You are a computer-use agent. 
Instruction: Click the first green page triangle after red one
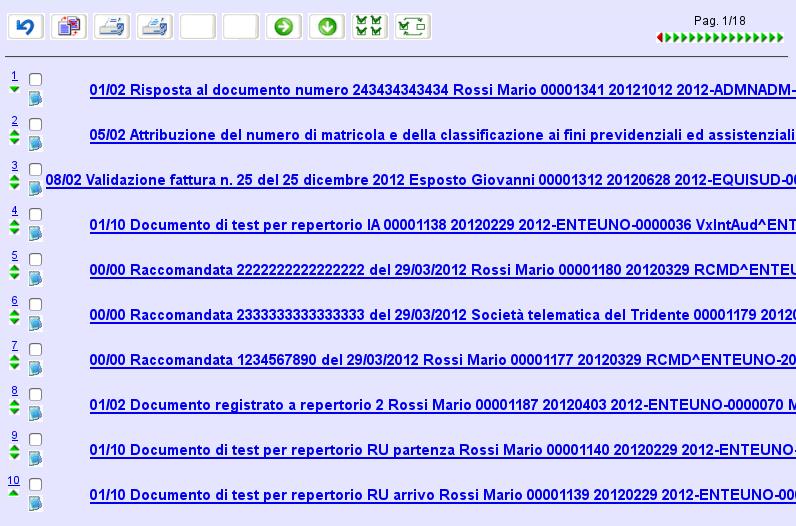tap(668, 37)
